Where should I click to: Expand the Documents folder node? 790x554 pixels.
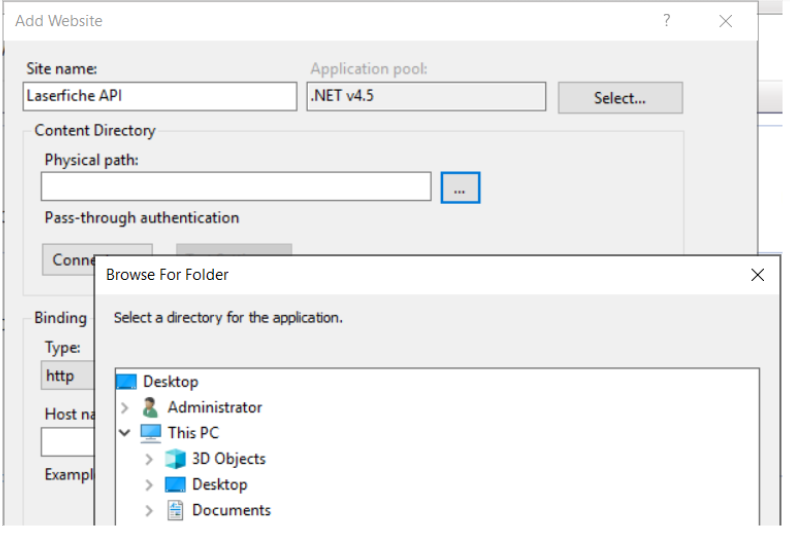tap(149, 510)
